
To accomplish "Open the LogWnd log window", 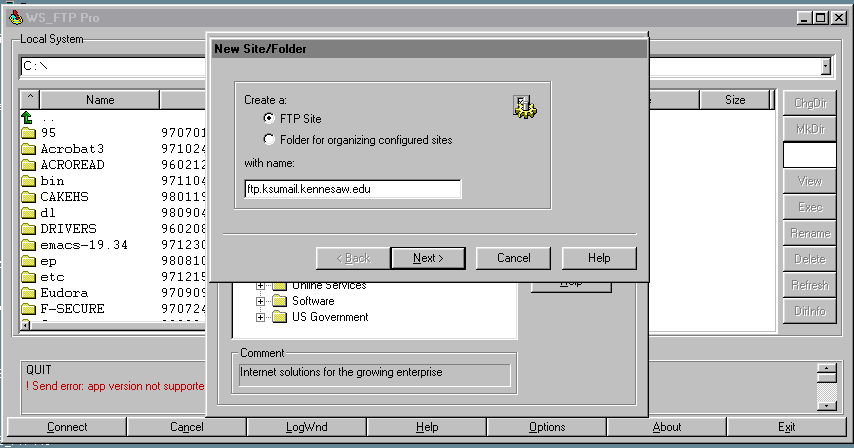I will tap(307, 427).
